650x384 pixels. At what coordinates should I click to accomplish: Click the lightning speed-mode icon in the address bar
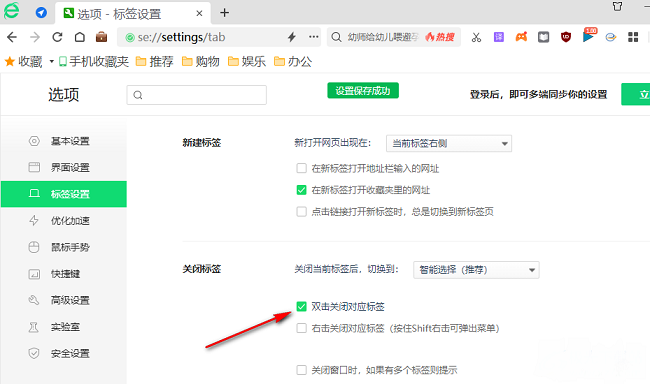pos(292,37)
